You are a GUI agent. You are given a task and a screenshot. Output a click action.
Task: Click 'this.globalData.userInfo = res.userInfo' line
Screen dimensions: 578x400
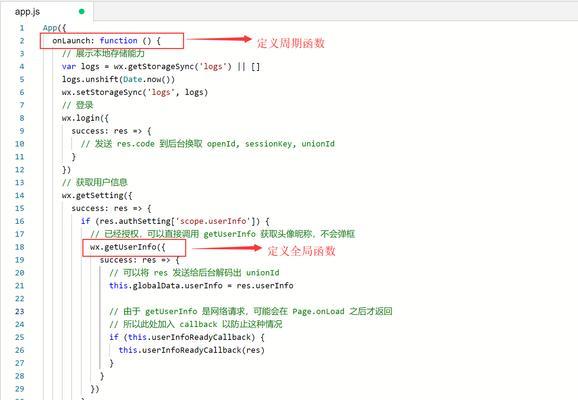201,286
